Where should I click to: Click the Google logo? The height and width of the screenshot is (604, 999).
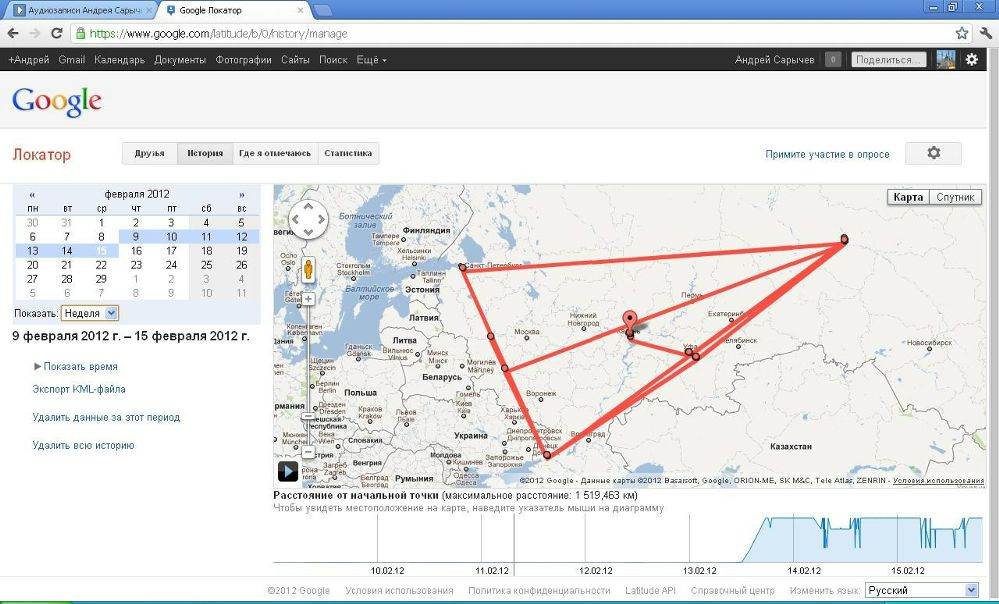[x=57, y=101]
